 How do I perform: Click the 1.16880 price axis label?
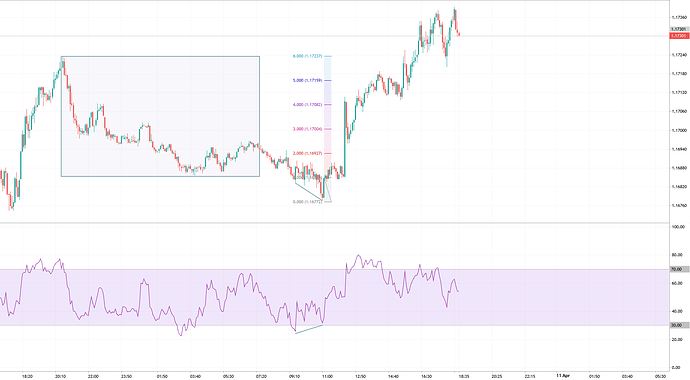679,168
